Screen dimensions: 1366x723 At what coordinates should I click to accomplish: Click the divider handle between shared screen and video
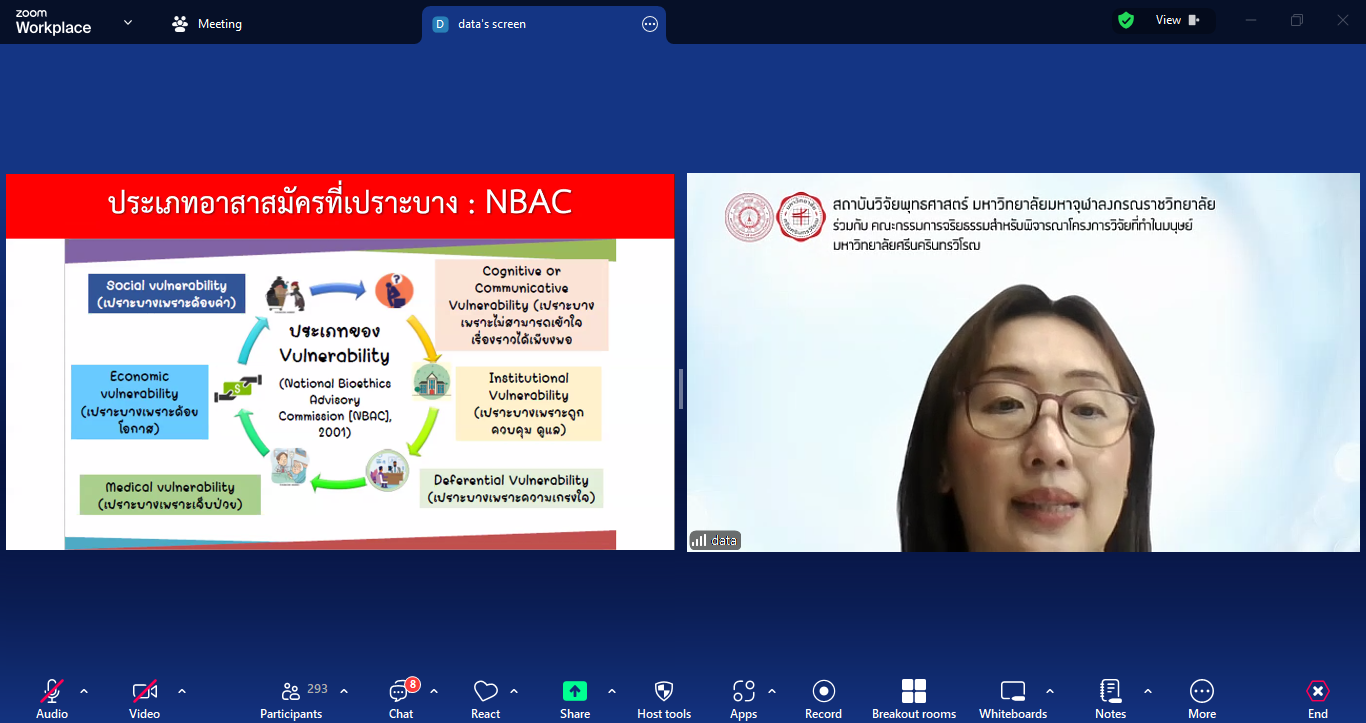pos(681,388)
